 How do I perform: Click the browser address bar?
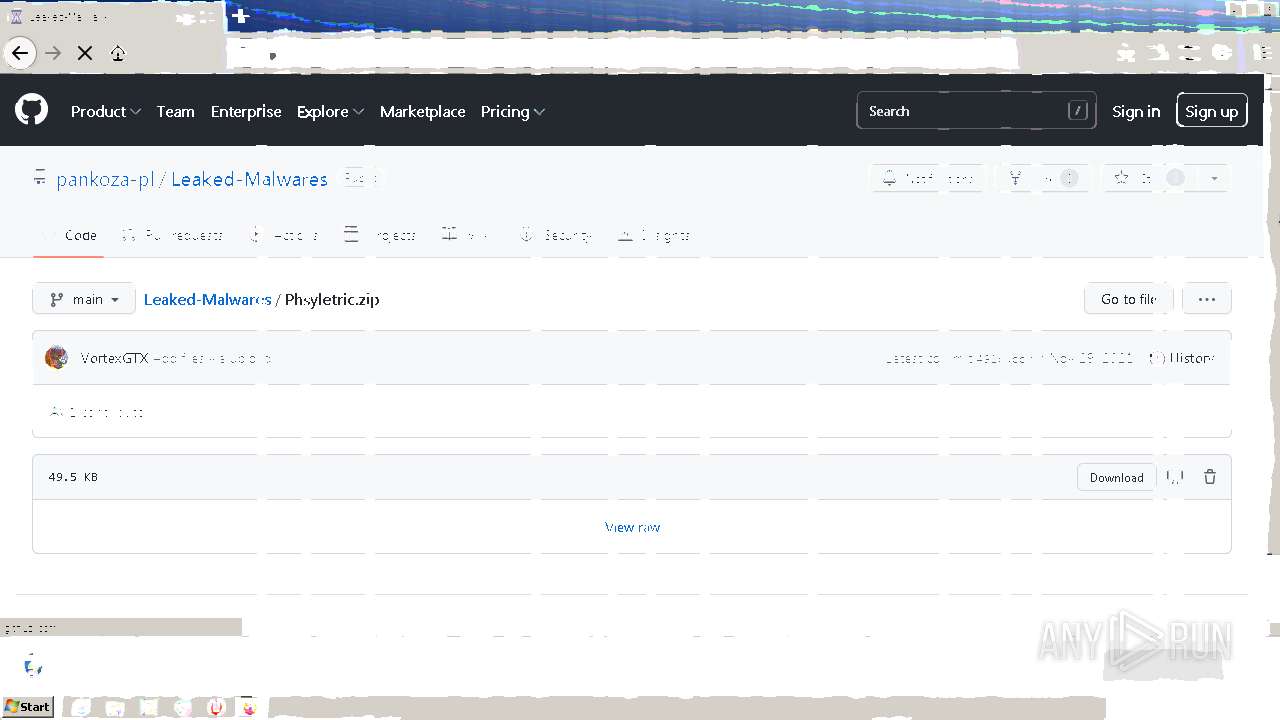click(x=620, y=53)
